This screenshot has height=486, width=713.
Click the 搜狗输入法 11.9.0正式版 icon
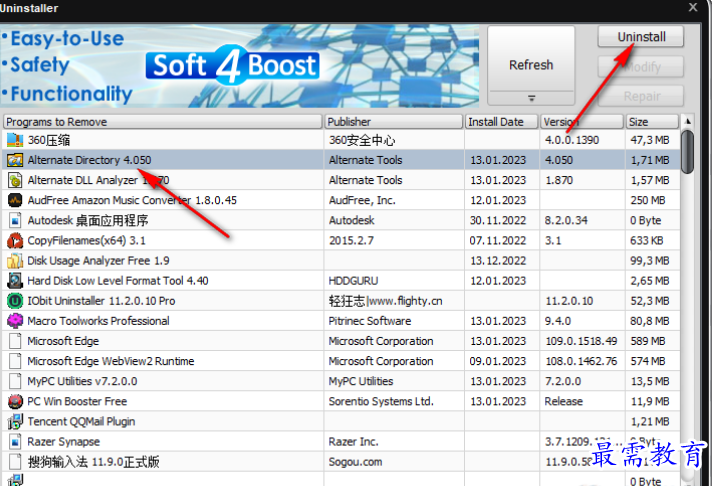pyautogui.click(x=15, y=461)
